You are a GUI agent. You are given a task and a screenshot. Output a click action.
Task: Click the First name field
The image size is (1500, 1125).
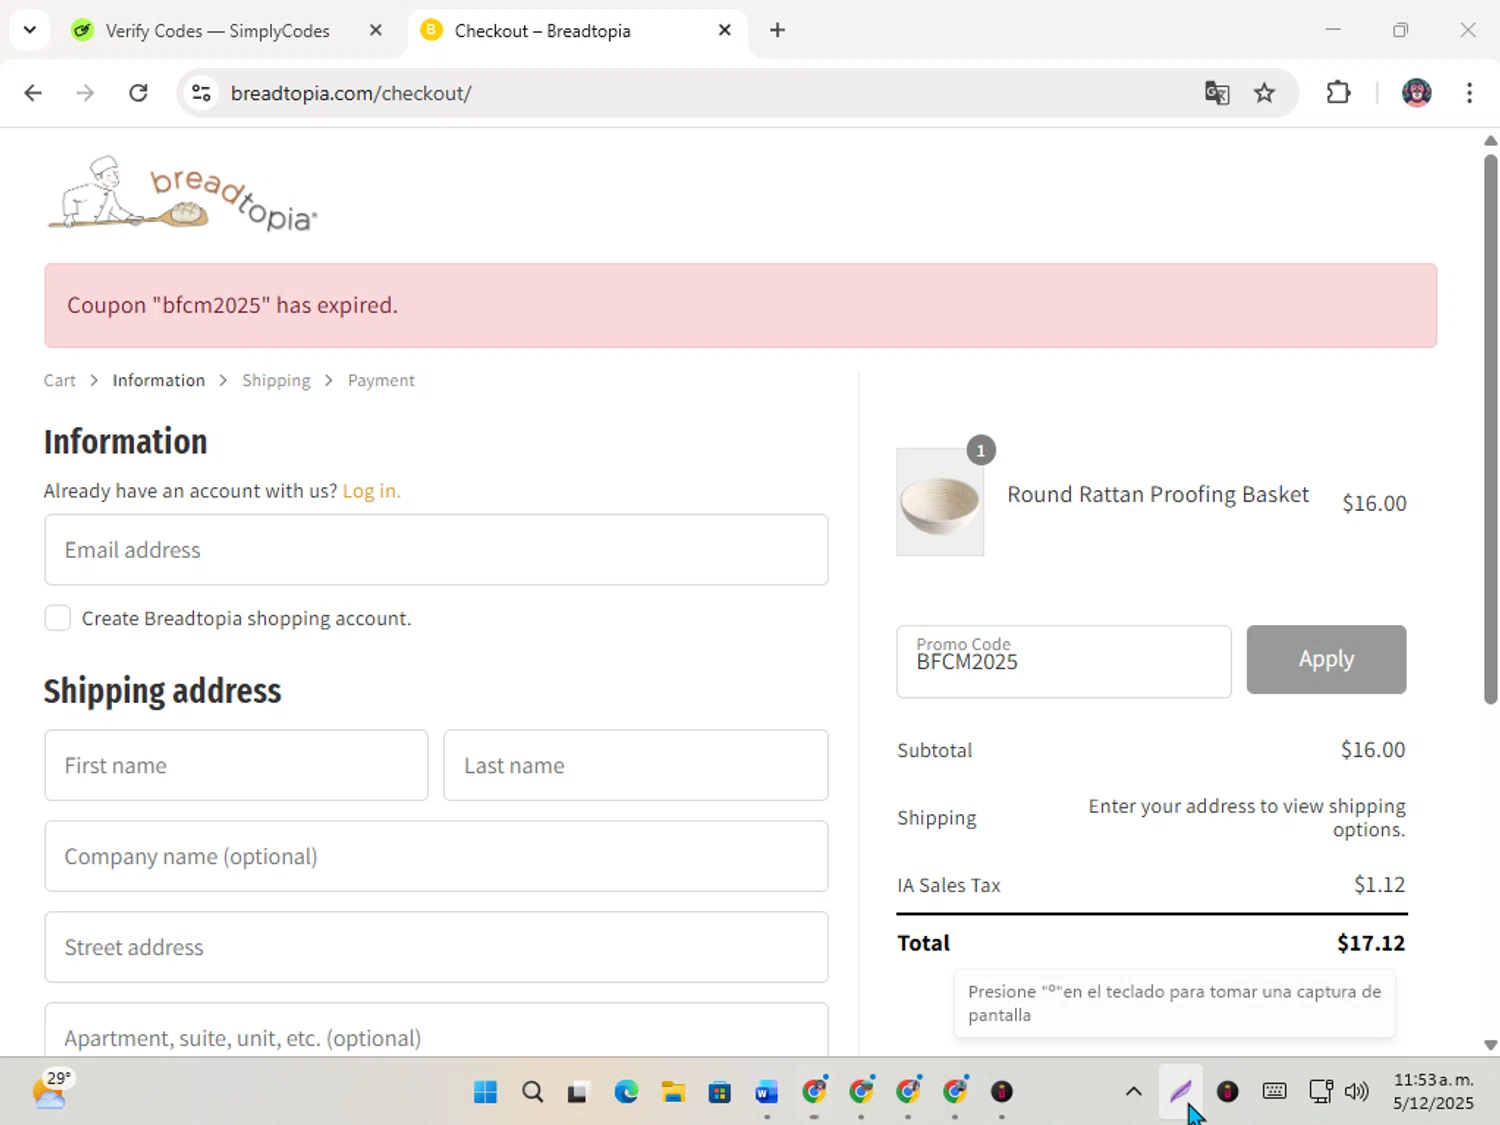(x=236, y=765)
